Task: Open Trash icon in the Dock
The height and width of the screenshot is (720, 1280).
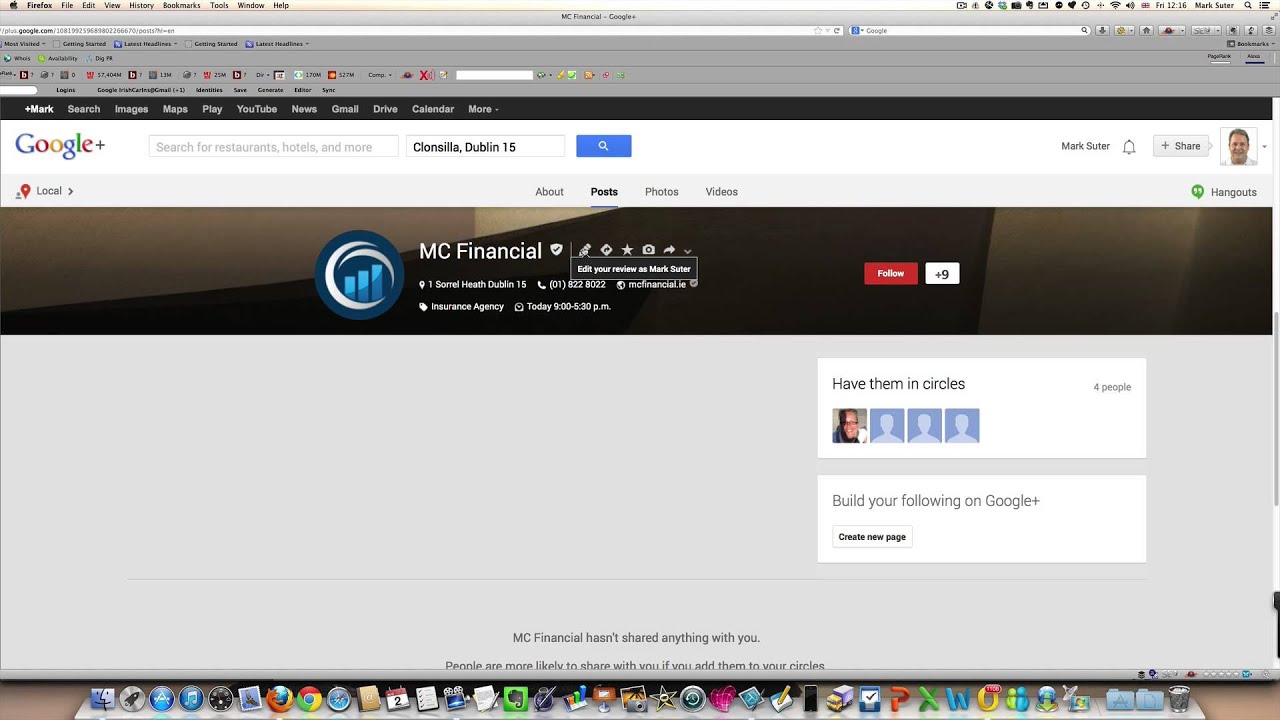Action: coord(1179,698)
